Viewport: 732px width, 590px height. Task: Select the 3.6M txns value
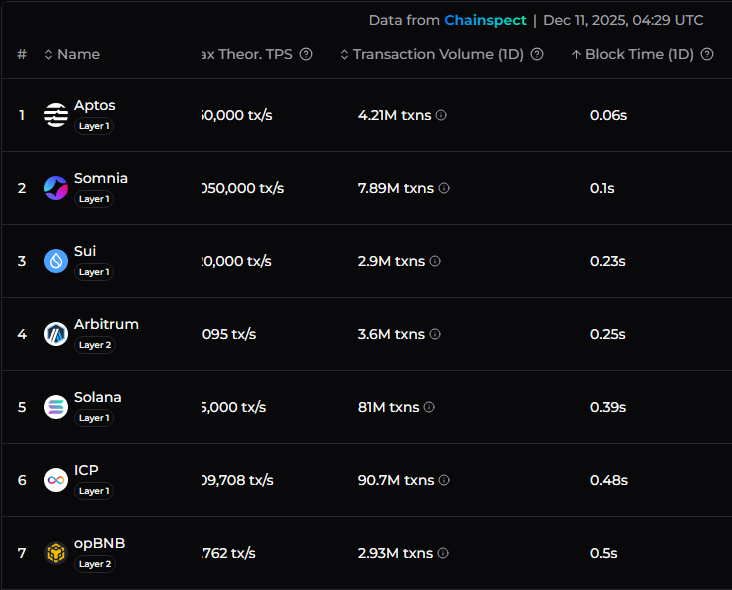[391, 334]
